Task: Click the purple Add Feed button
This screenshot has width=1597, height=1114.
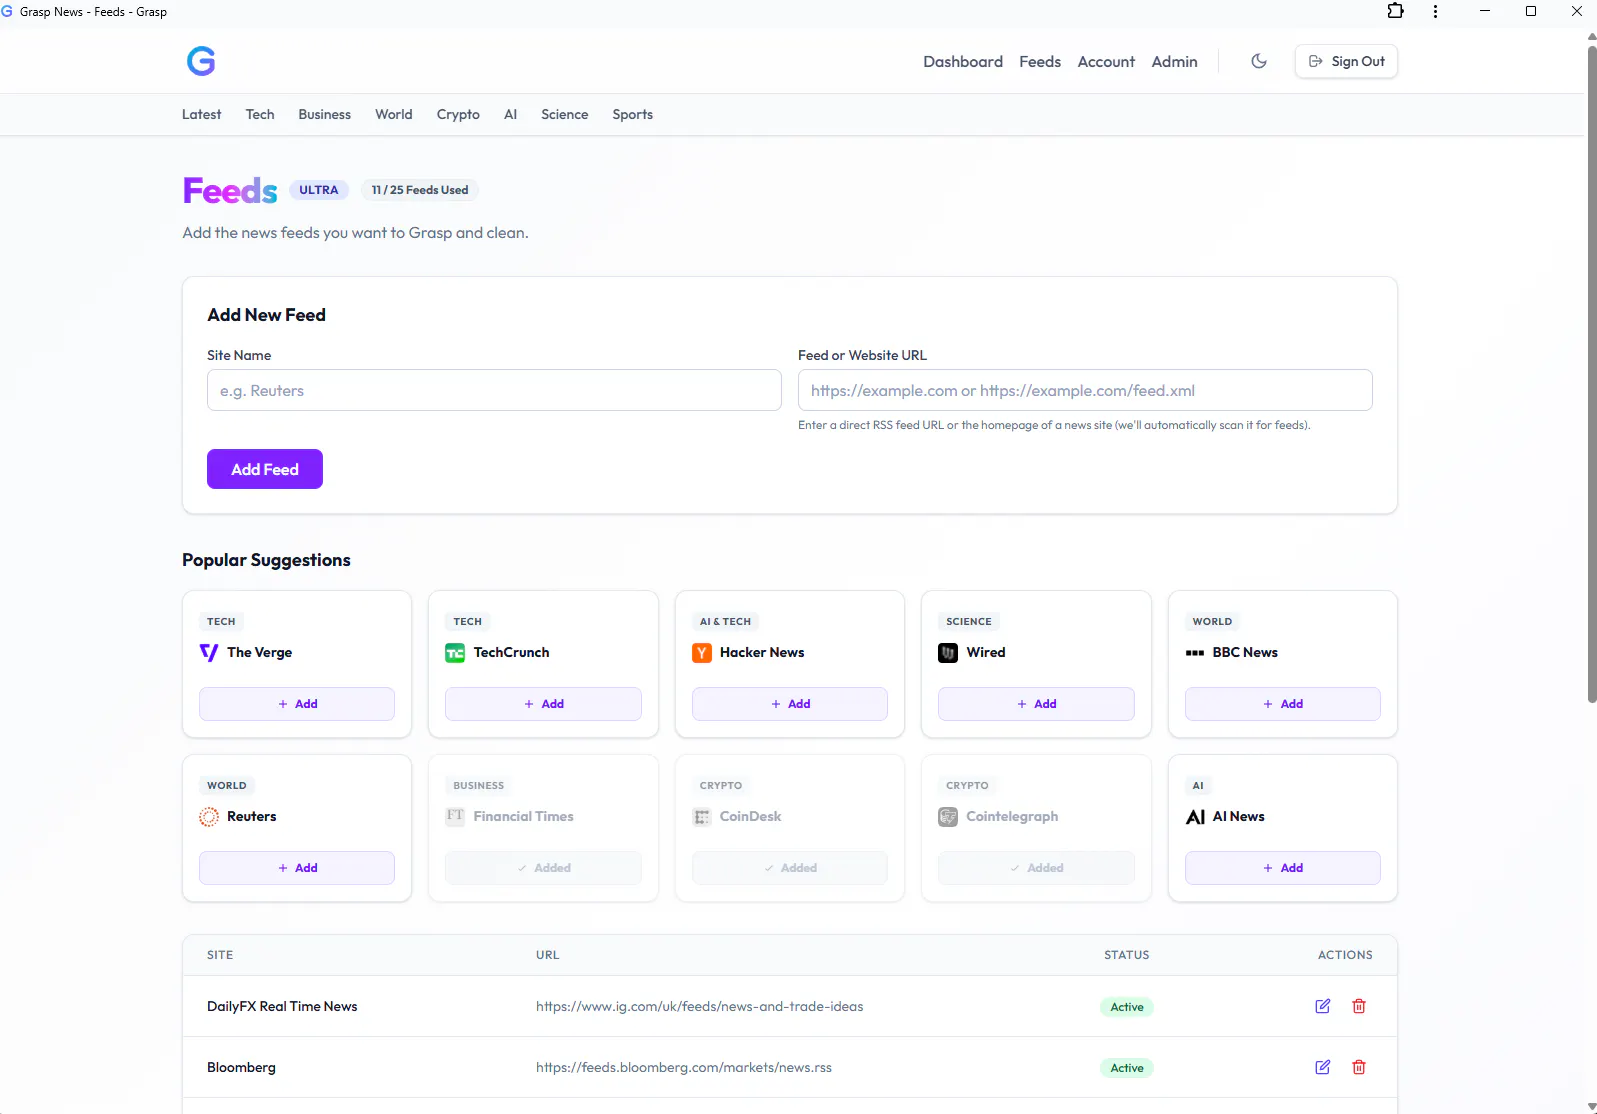Action: point(265,469)
